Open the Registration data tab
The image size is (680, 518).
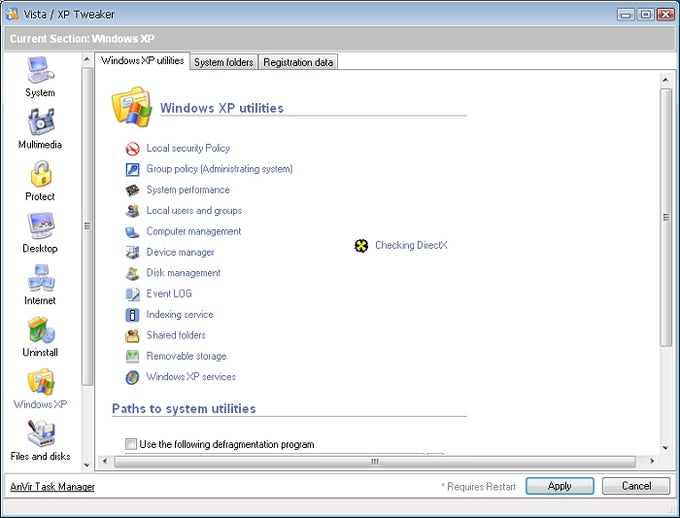tap(298, 62)
